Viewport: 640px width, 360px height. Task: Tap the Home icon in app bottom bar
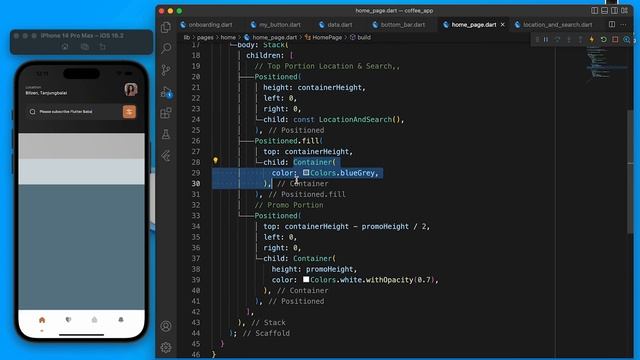(42, 320)
